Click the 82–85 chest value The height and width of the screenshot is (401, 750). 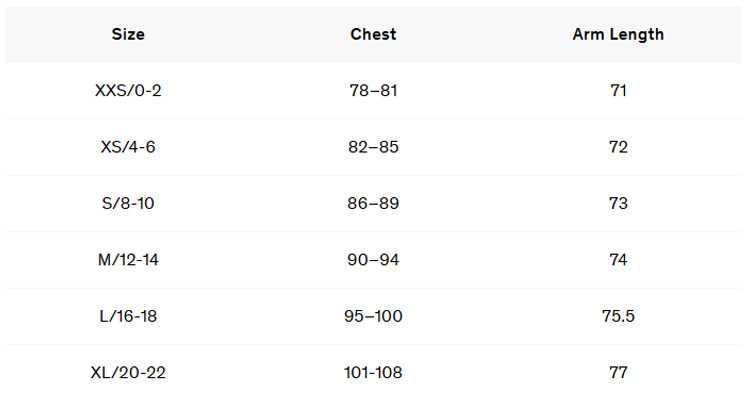(373, 147)
